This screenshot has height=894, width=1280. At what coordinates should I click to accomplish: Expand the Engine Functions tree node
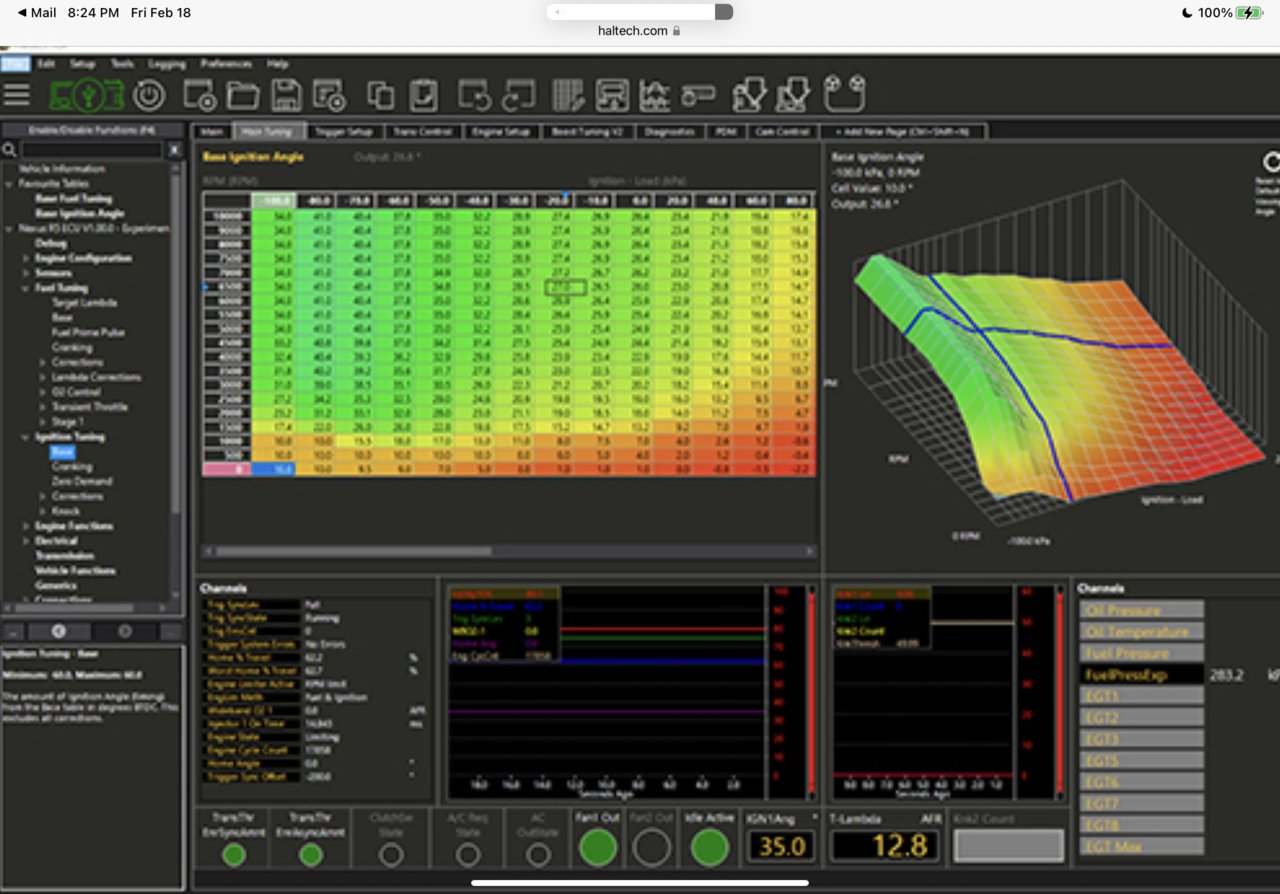pyautogui.click(x=26, y=526)
